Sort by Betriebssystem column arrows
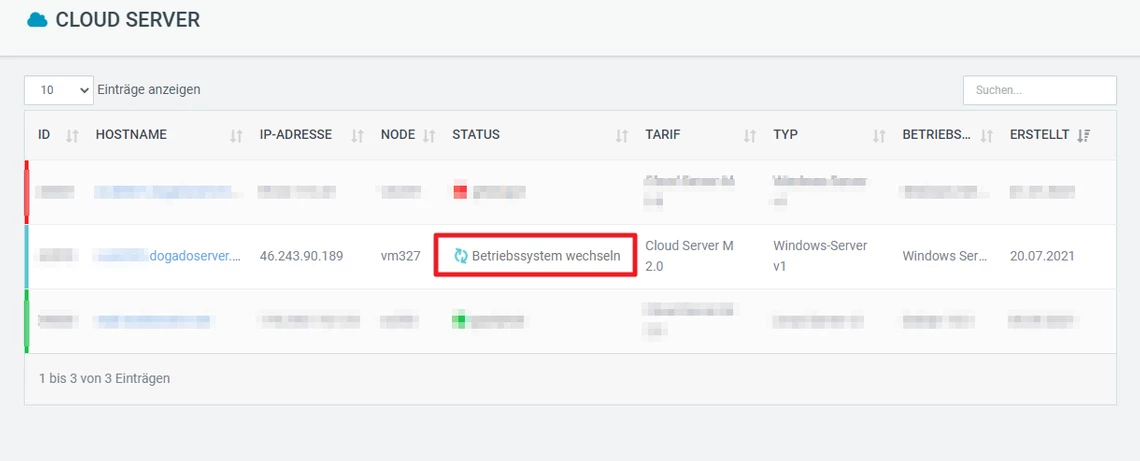 pyautogui.click(x=987, y=136)
